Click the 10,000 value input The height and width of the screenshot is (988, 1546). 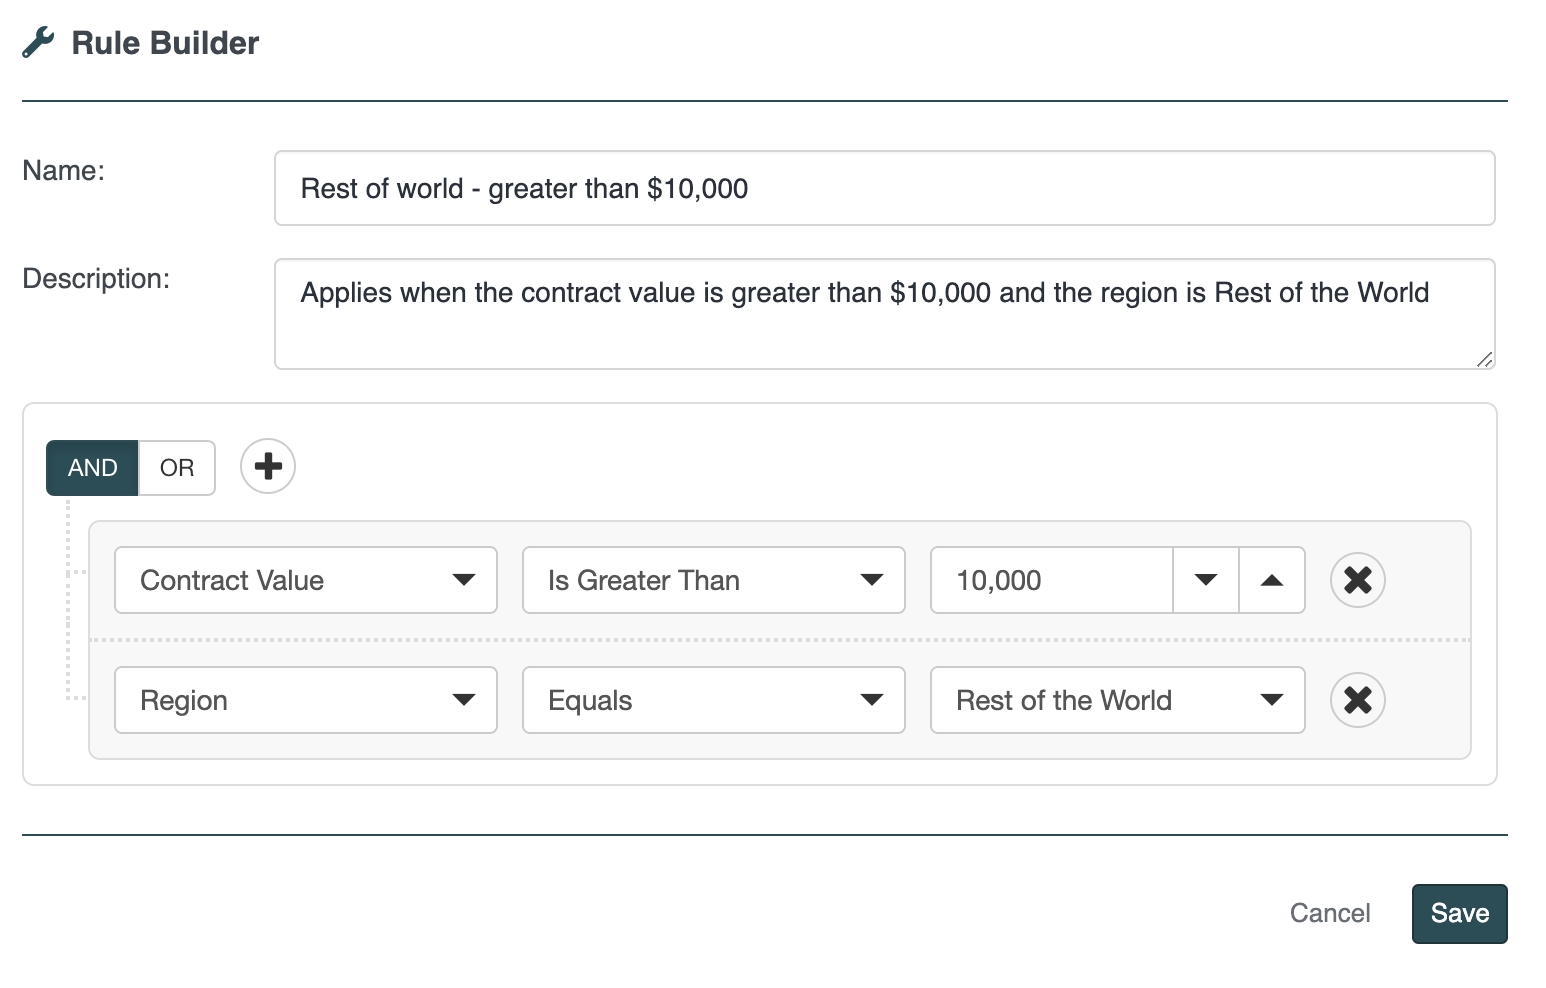tap(1050, 580)
